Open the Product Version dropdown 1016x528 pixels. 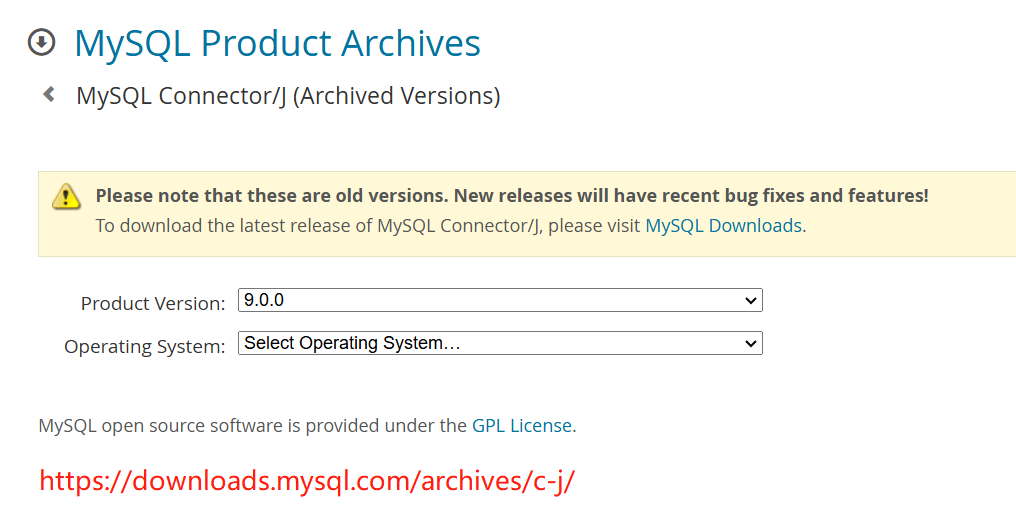point(500,300)
